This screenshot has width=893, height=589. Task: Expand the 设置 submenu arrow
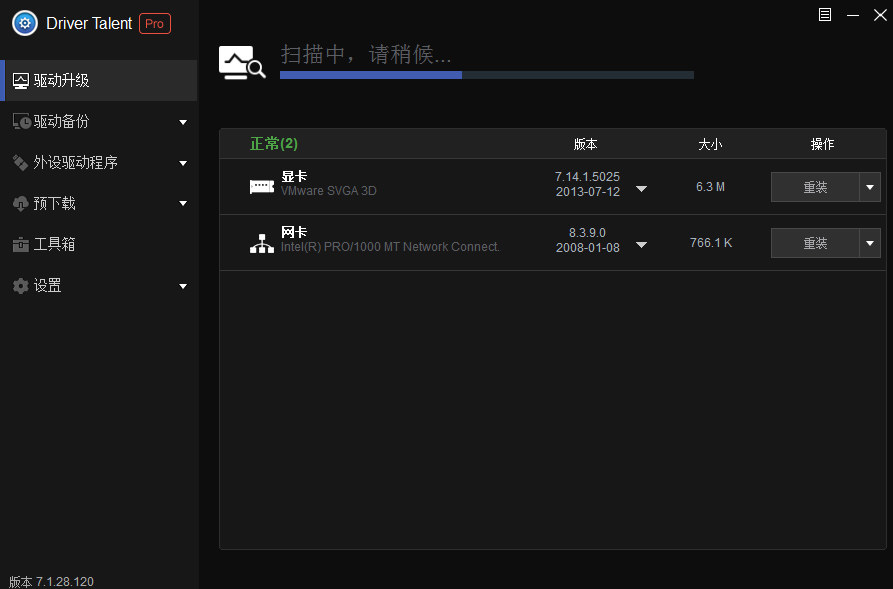pos(183,286)
